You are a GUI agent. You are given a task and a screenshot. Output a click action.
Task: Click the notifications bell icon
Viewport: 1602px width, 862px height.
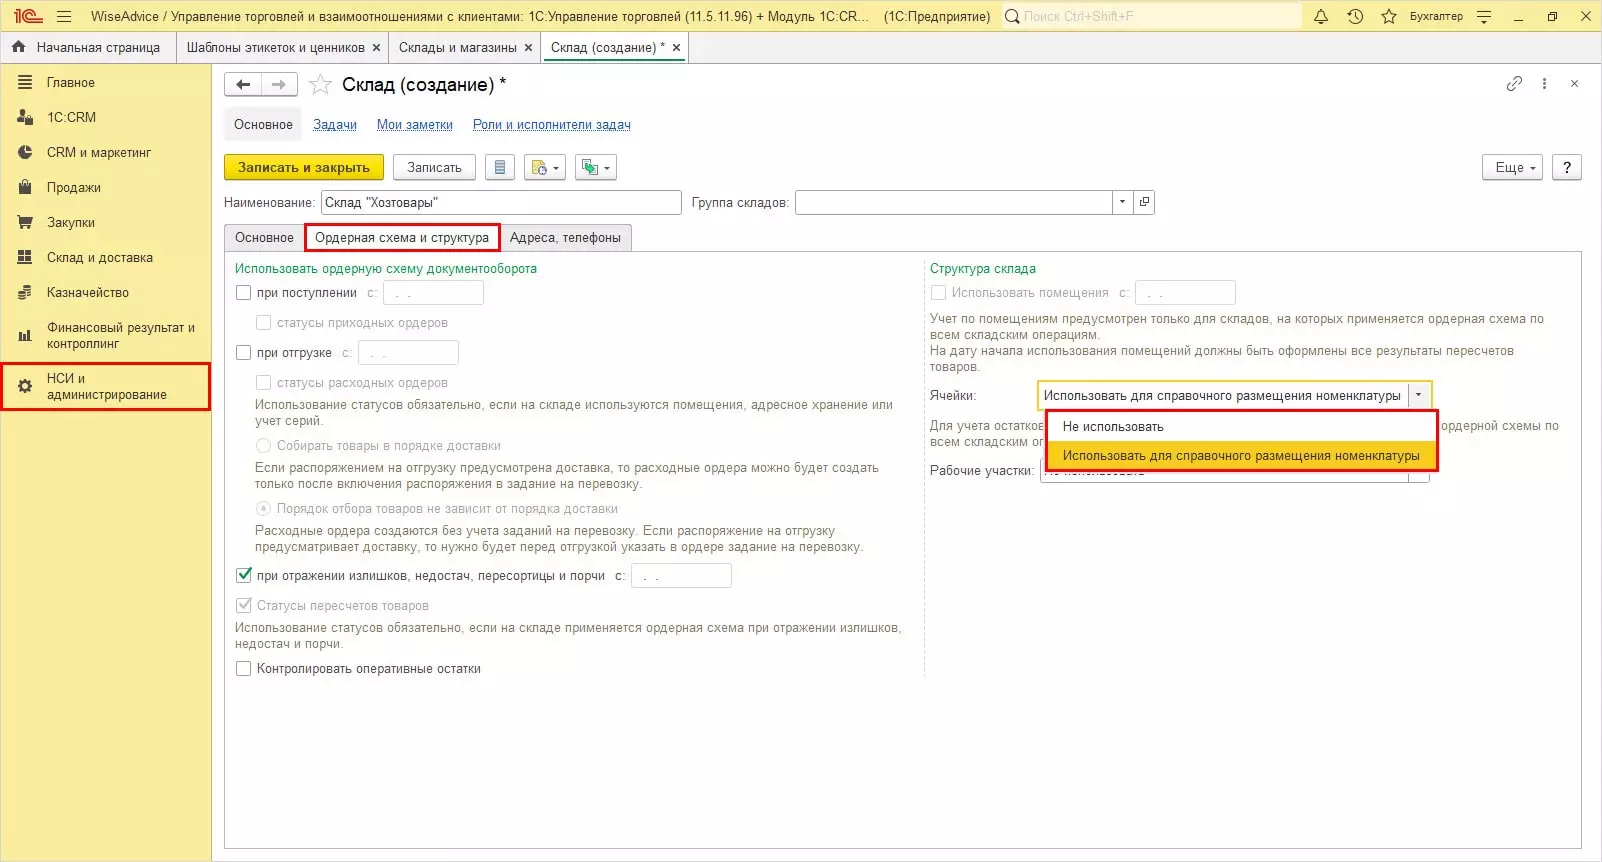pos(1321,16)
